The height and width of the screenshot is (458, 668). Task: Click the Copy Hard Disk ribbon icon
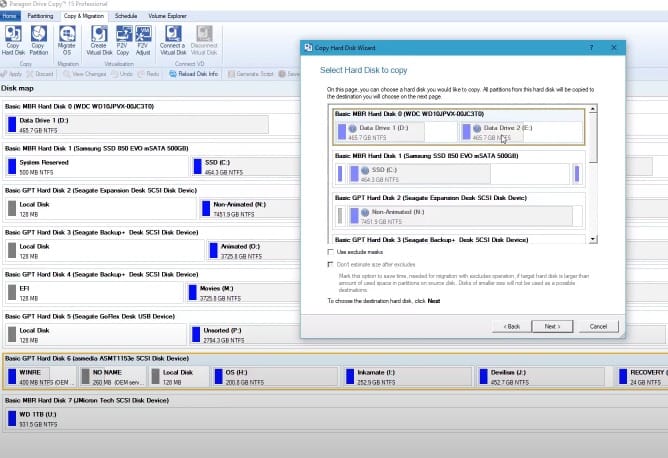tap(14, 40)
